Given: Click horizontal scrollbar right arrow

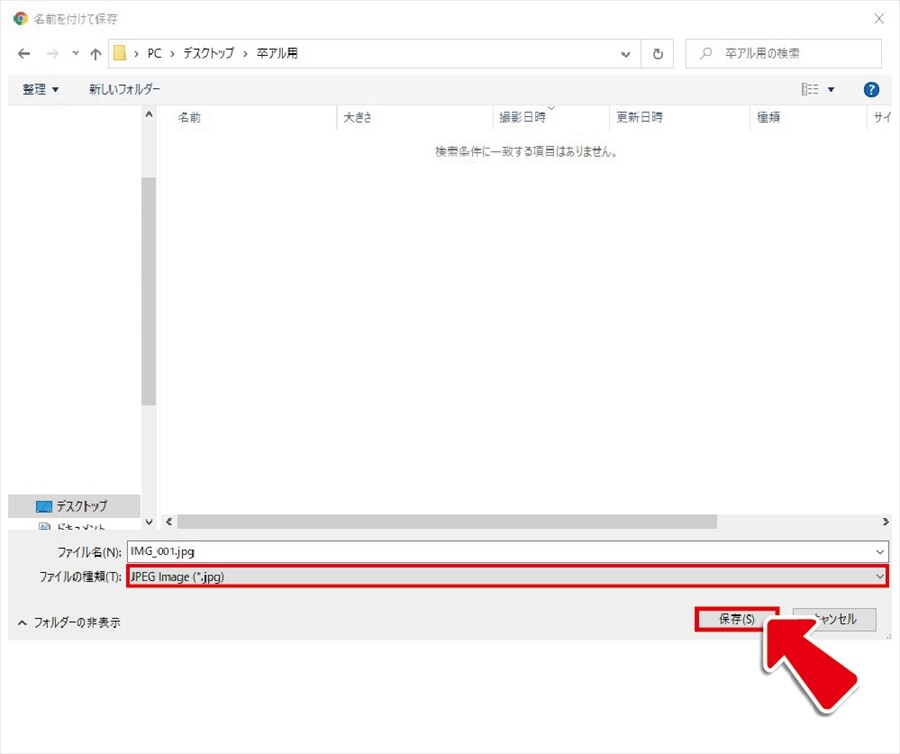Looking at the screenshot, I should tap(885, 522).
